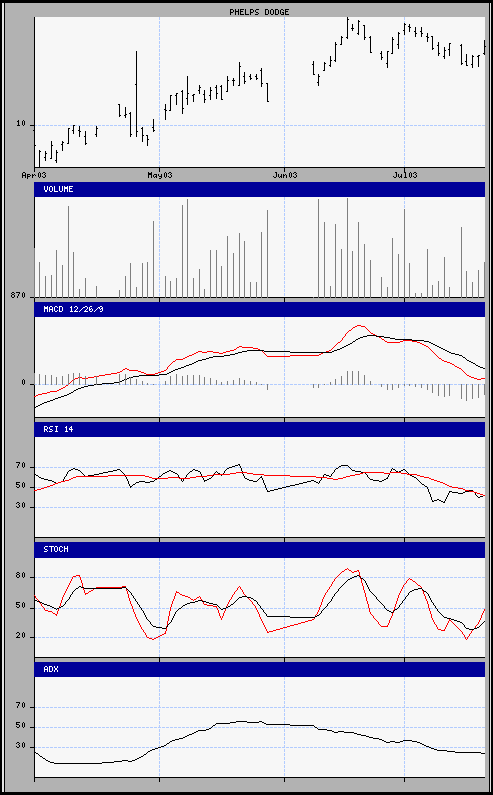Click the STOCH 20 level label
The height and width of the screenshot is (795, 493).
point(20,636)
